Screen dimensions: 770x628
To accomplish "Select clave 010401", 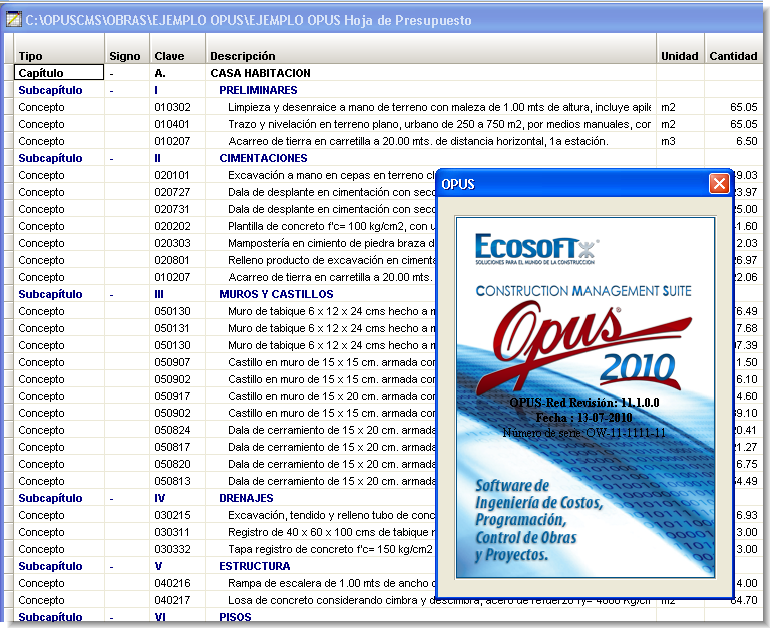I will (171, 124).
